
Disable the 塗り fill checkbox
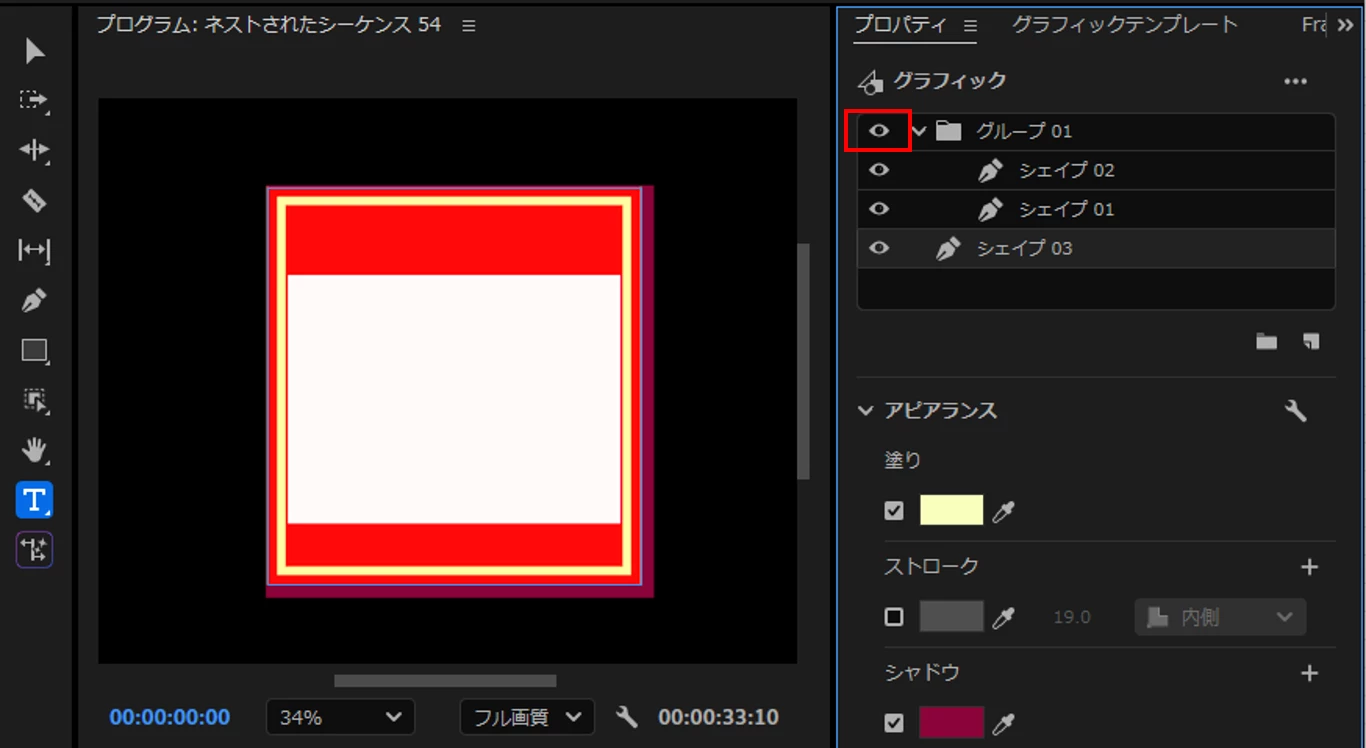point(894,511)
